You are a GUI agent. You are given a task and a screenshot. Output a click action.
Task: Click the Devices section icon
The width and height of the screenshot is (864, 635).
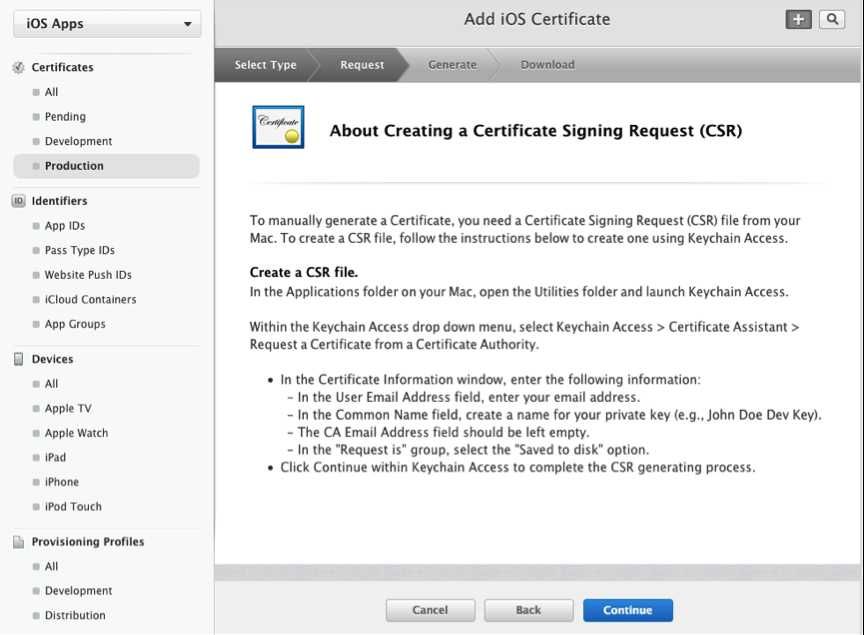18,359
